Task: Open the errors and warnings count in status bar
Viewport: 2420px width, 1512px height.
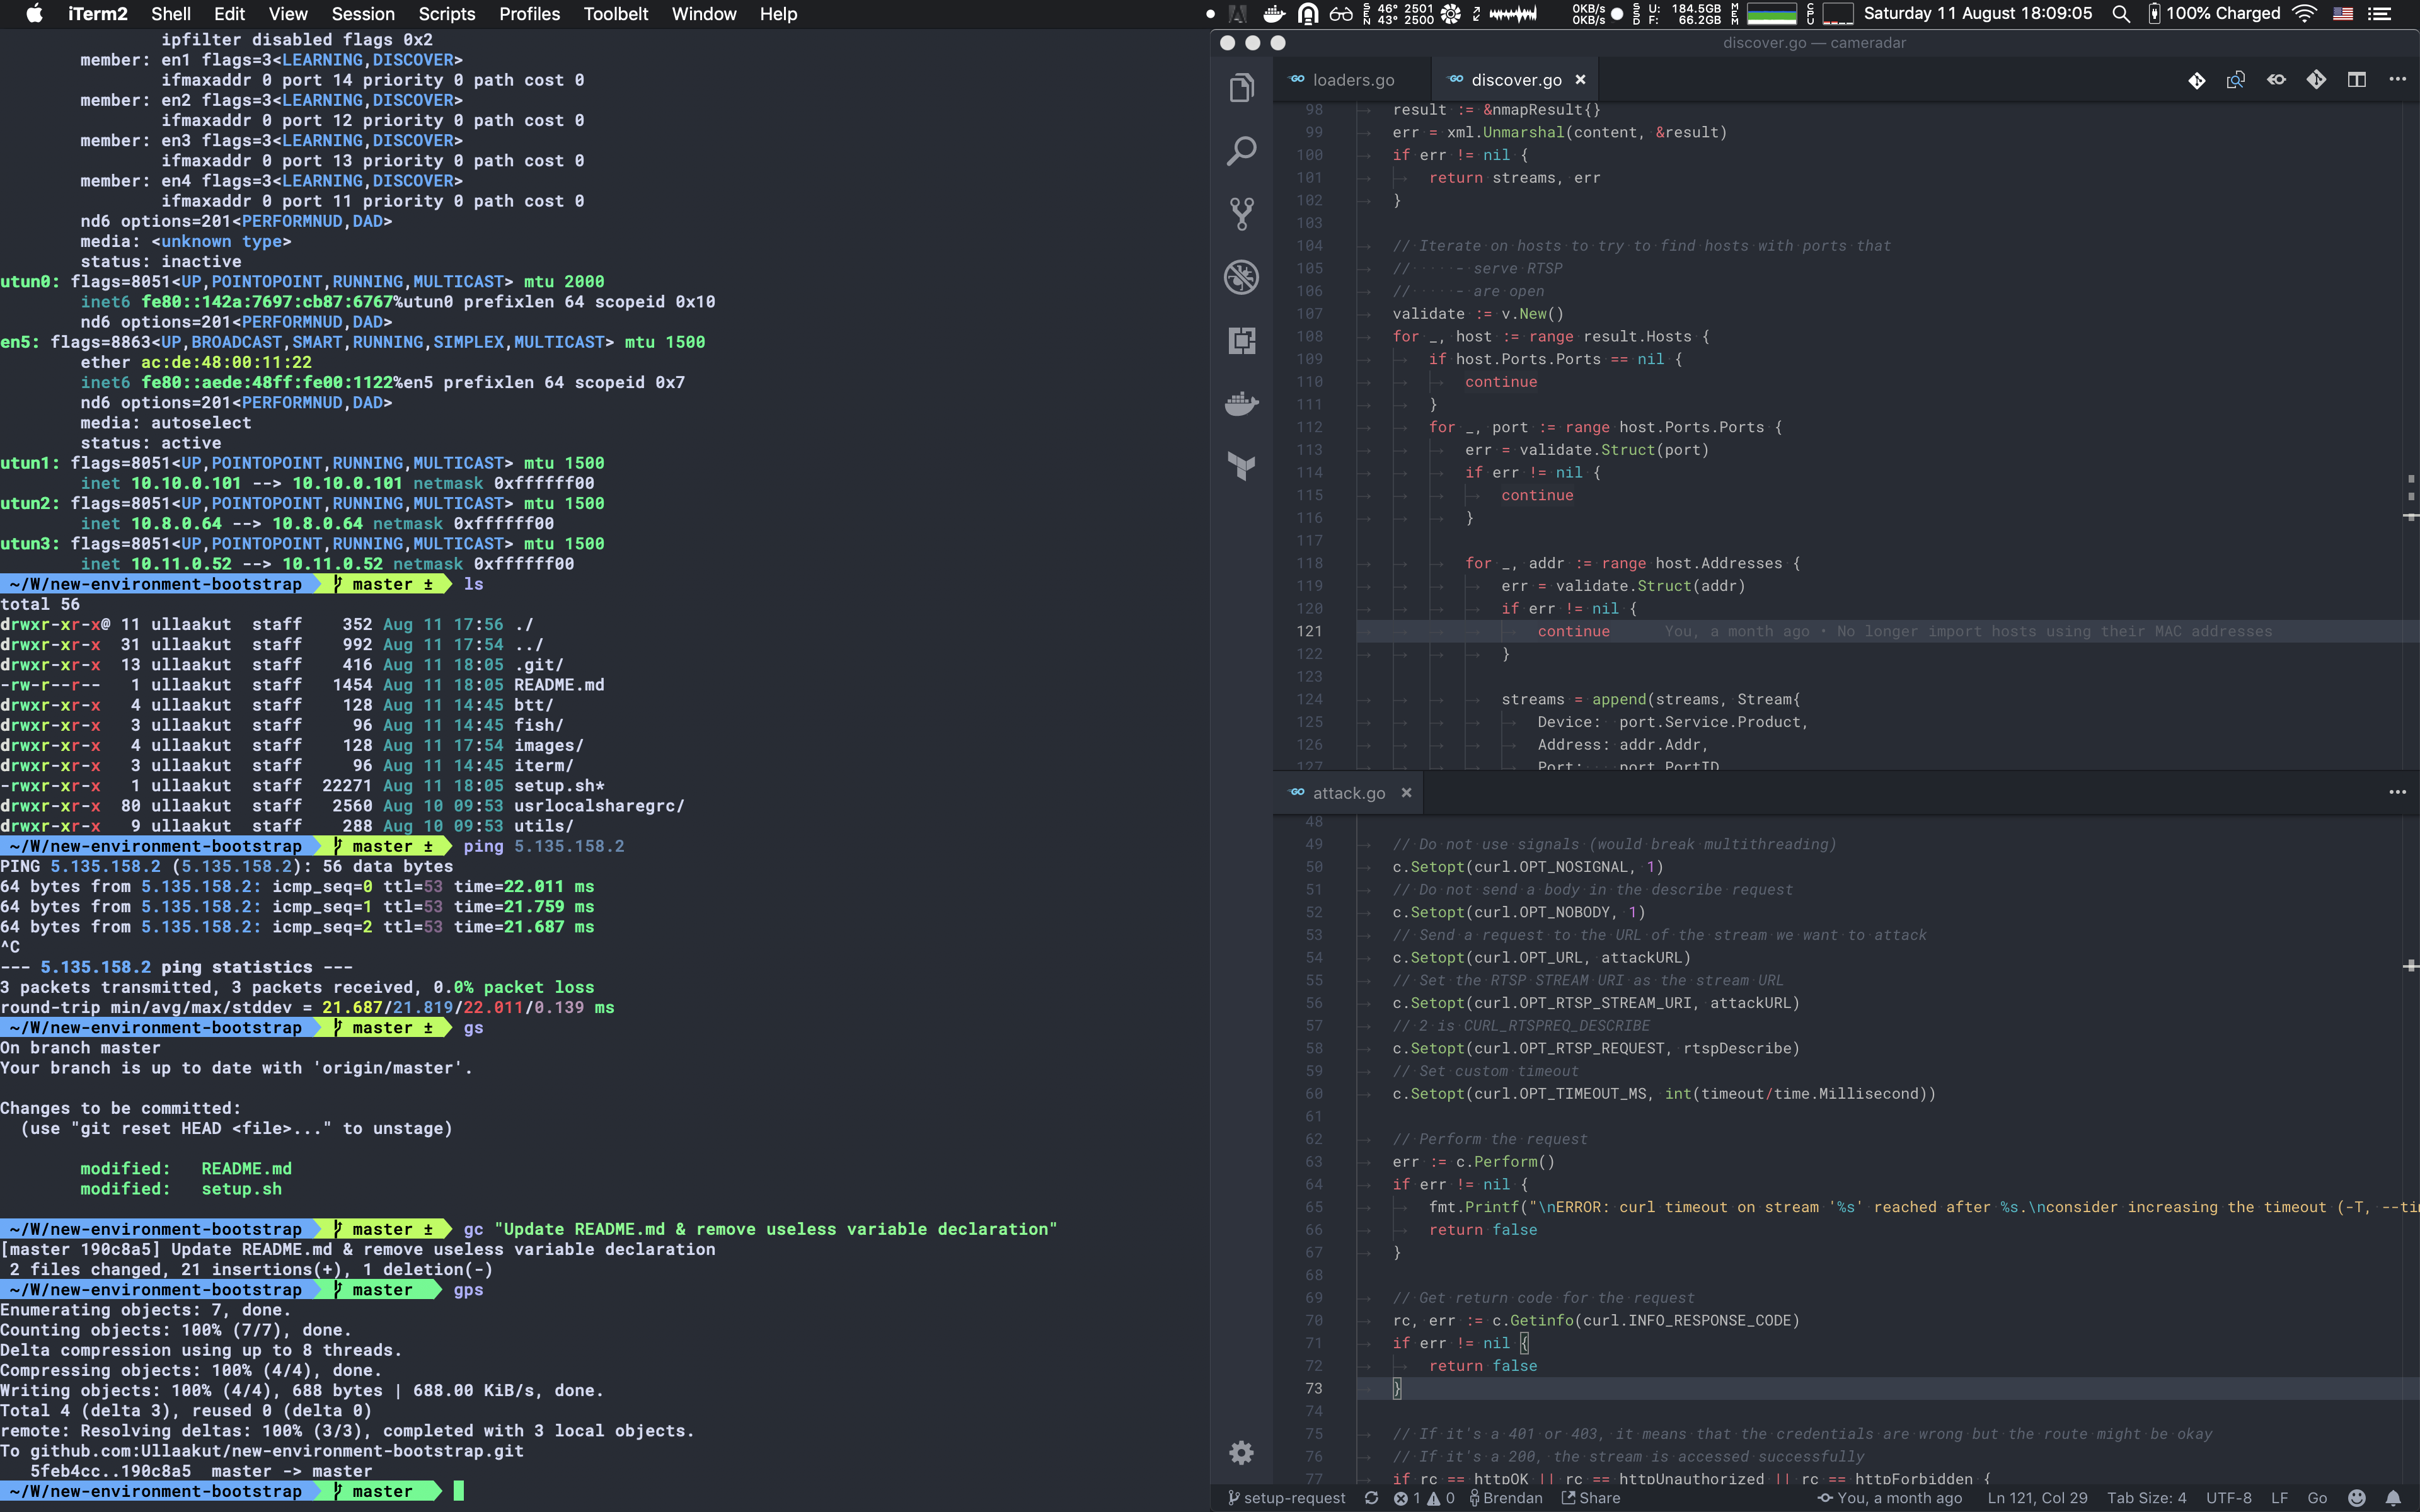Action: pos(1424,1498)
